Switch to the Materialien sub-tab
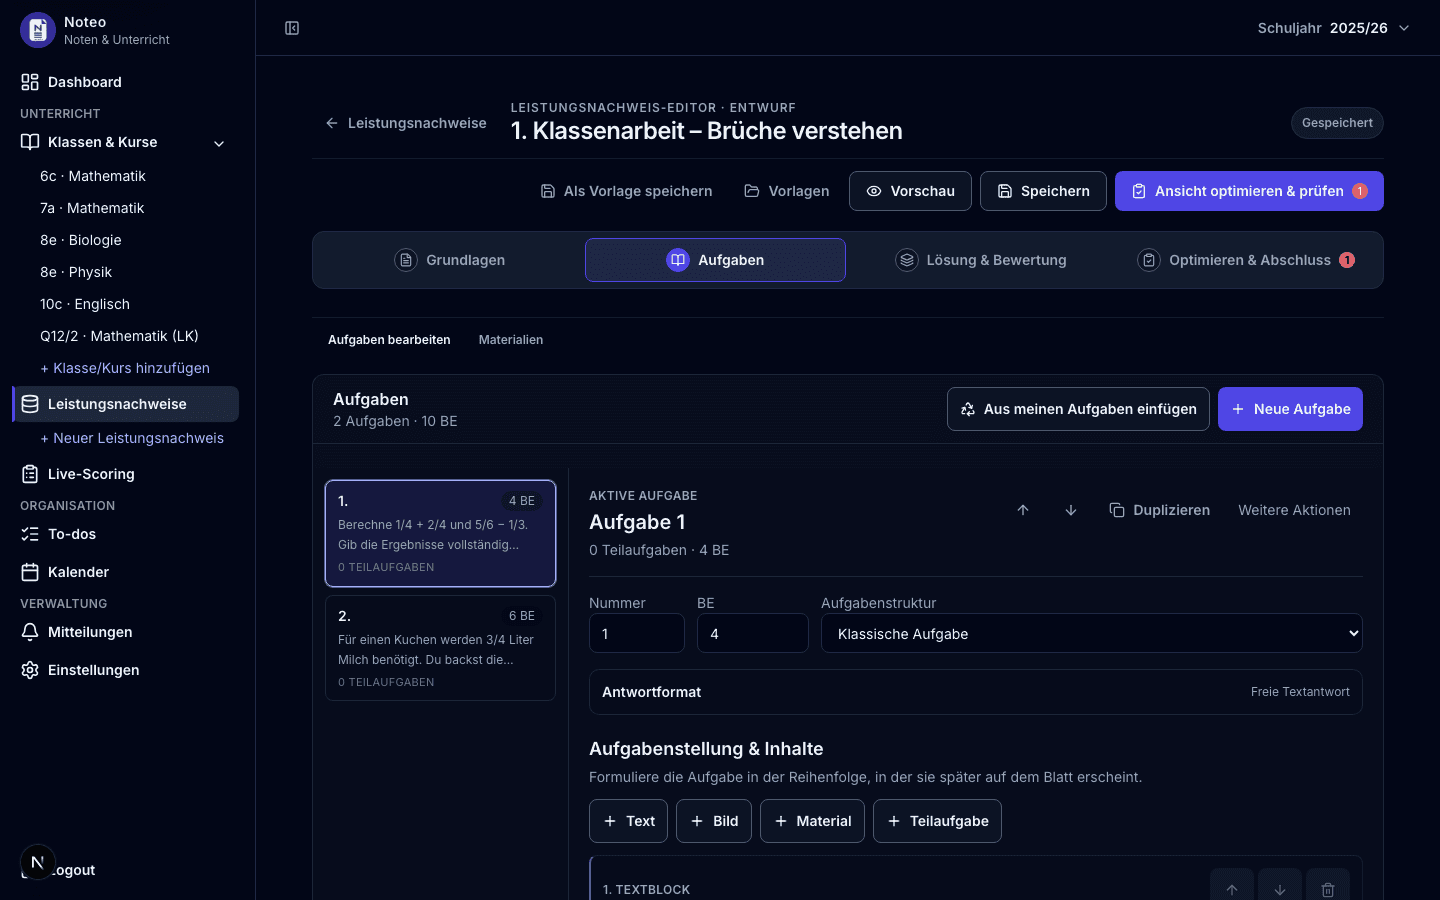This screenshot has width=1440, height=900. [x=511, y=340]
